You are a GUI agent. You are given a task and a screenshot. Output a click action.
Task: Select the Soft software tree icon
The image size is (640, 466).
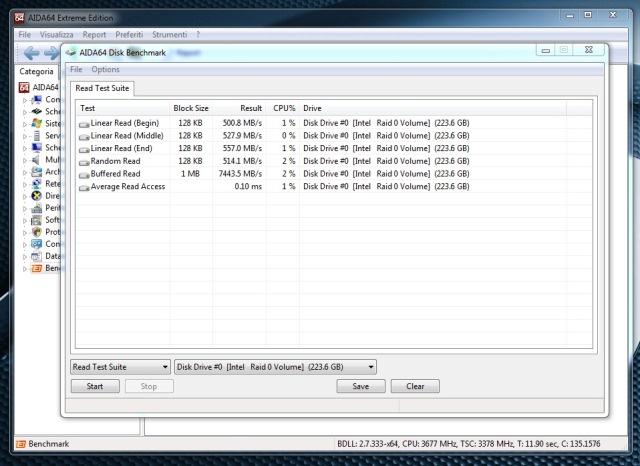pos(37,220)
